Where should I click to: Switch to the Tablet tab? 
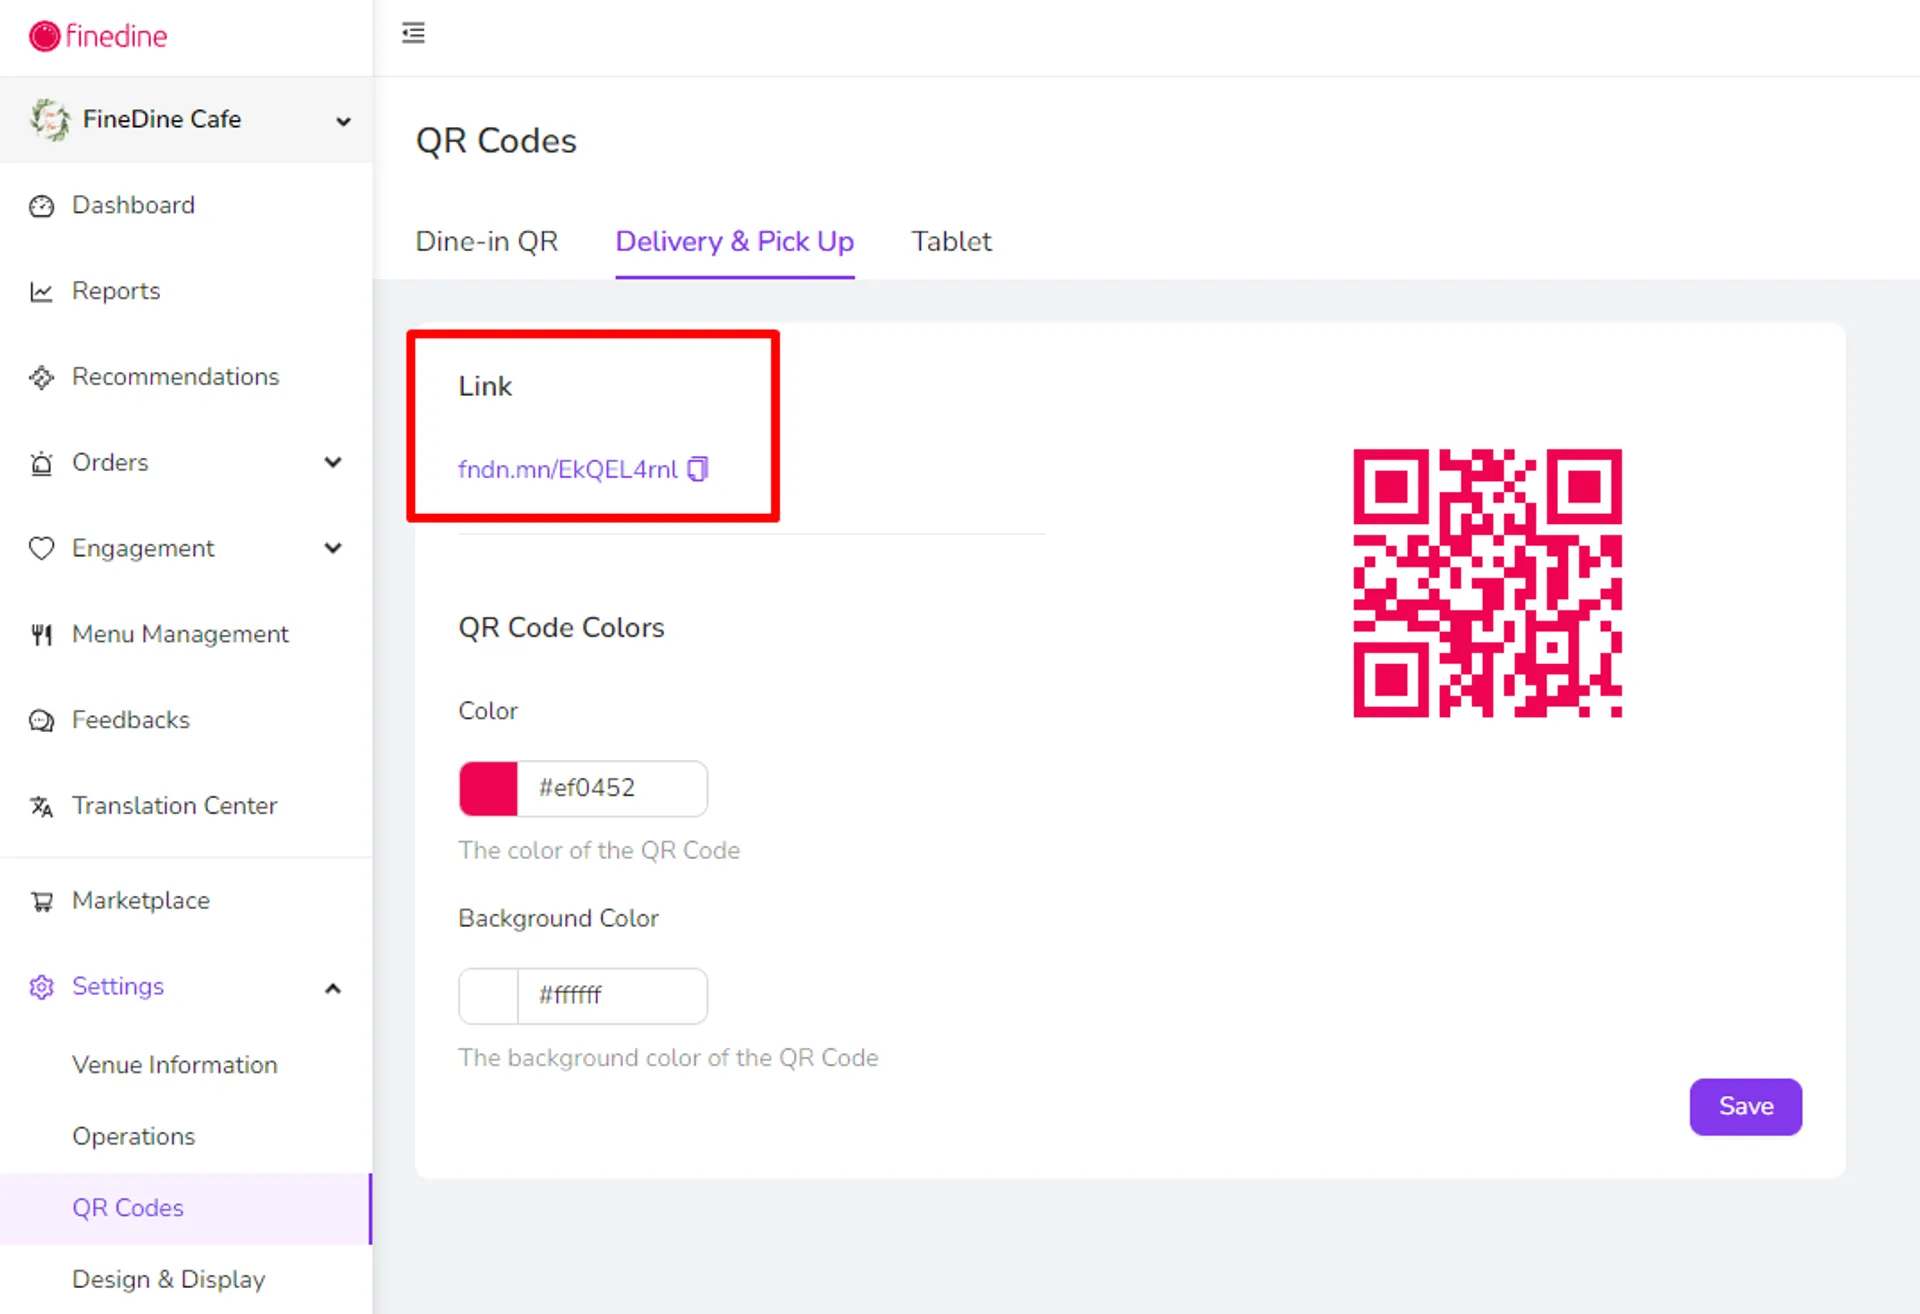pyautogui.click(x=952, y=242)
